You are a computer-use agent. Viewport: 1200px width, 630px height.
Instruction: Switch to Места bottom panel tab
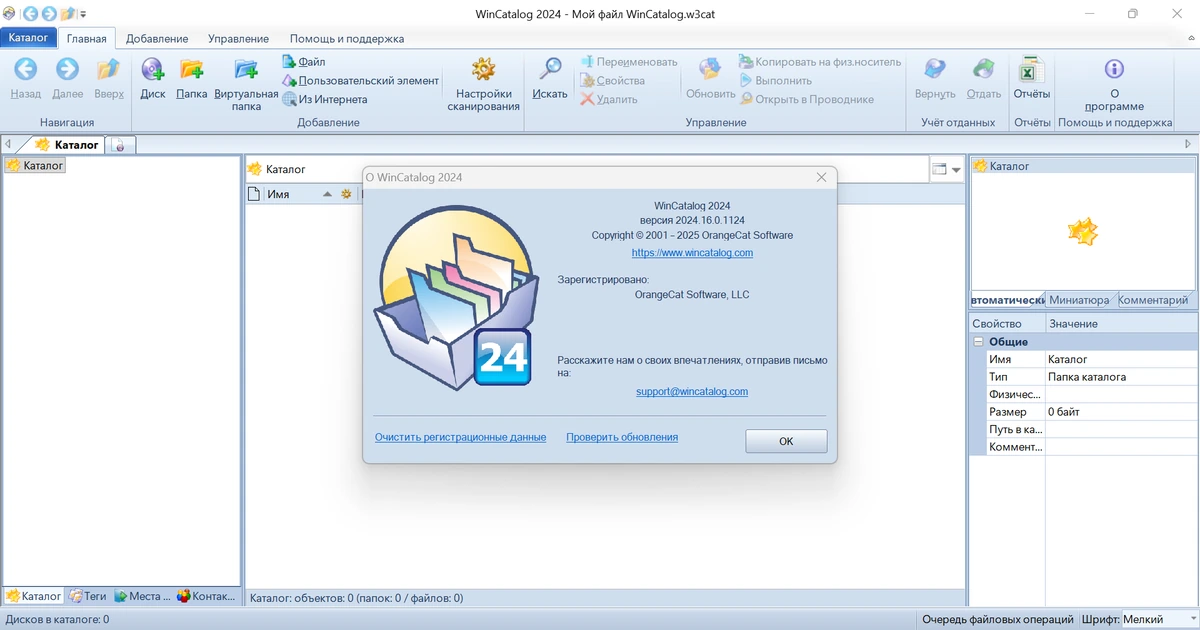pyautogui.click(x=142, y=596)
